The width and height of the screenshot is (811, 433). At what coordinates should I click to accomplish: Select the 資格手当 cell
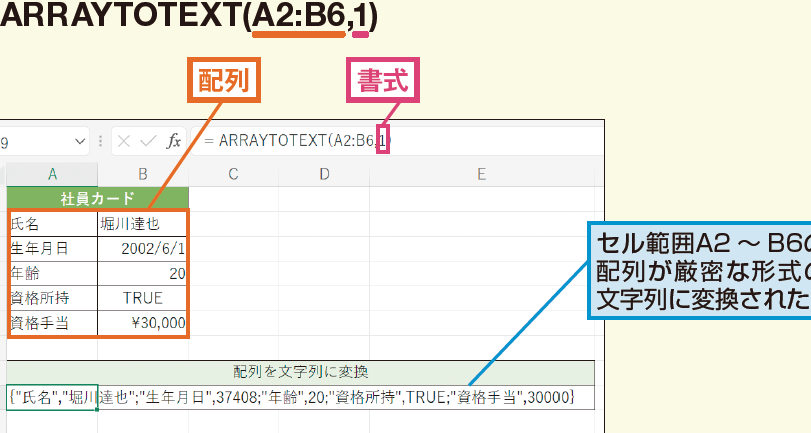coord(52,323)
